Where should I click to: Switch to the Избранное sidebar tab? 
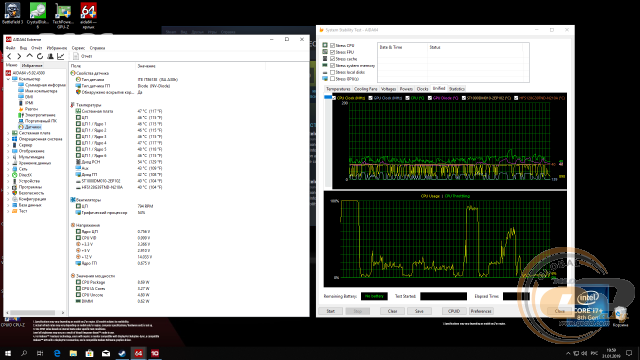[x=32, y=65]
